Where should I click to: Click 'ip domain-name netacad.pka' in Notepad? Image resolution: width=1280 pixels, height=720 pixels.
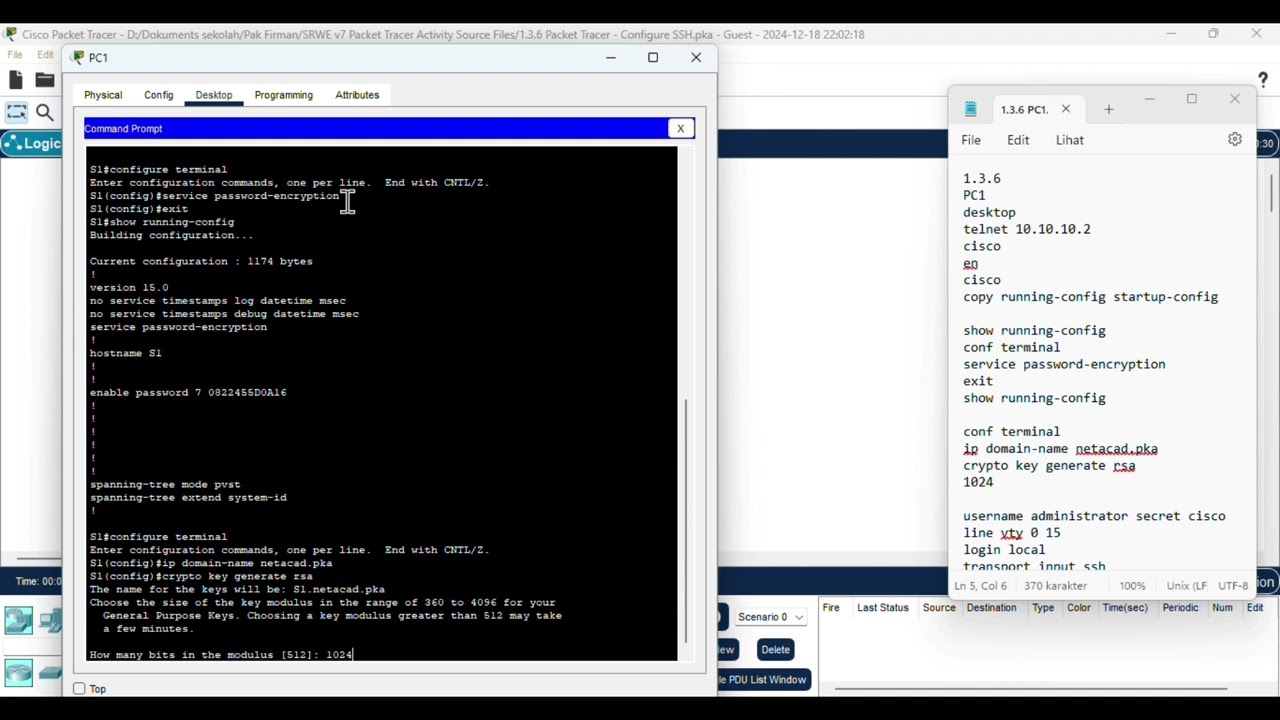(1060, 449)
